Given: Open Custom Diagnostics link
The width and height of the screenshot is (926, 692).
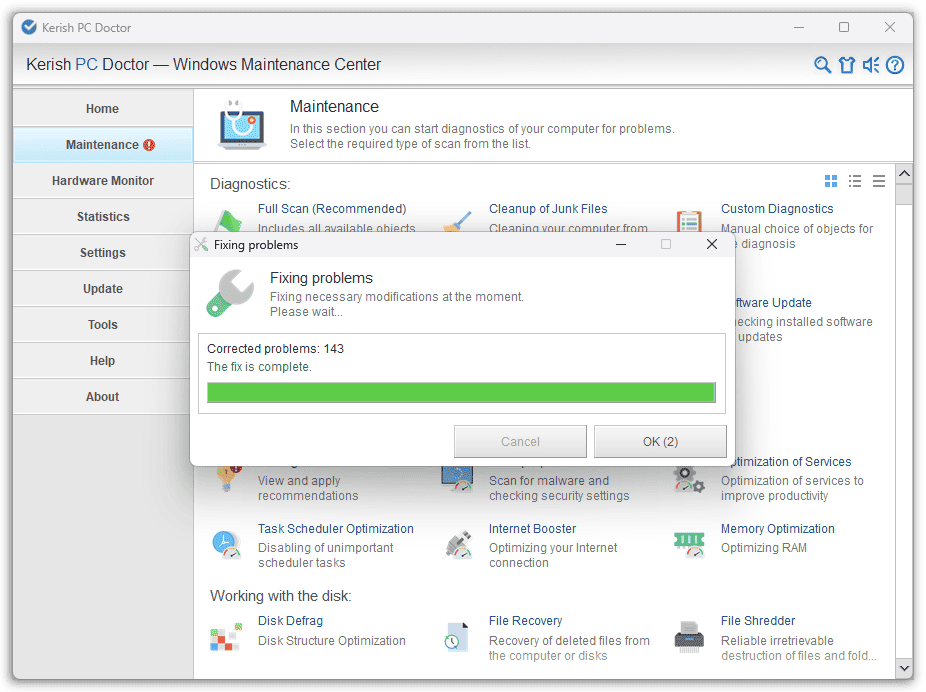Looking at the screenshot, I should [777, 209].
